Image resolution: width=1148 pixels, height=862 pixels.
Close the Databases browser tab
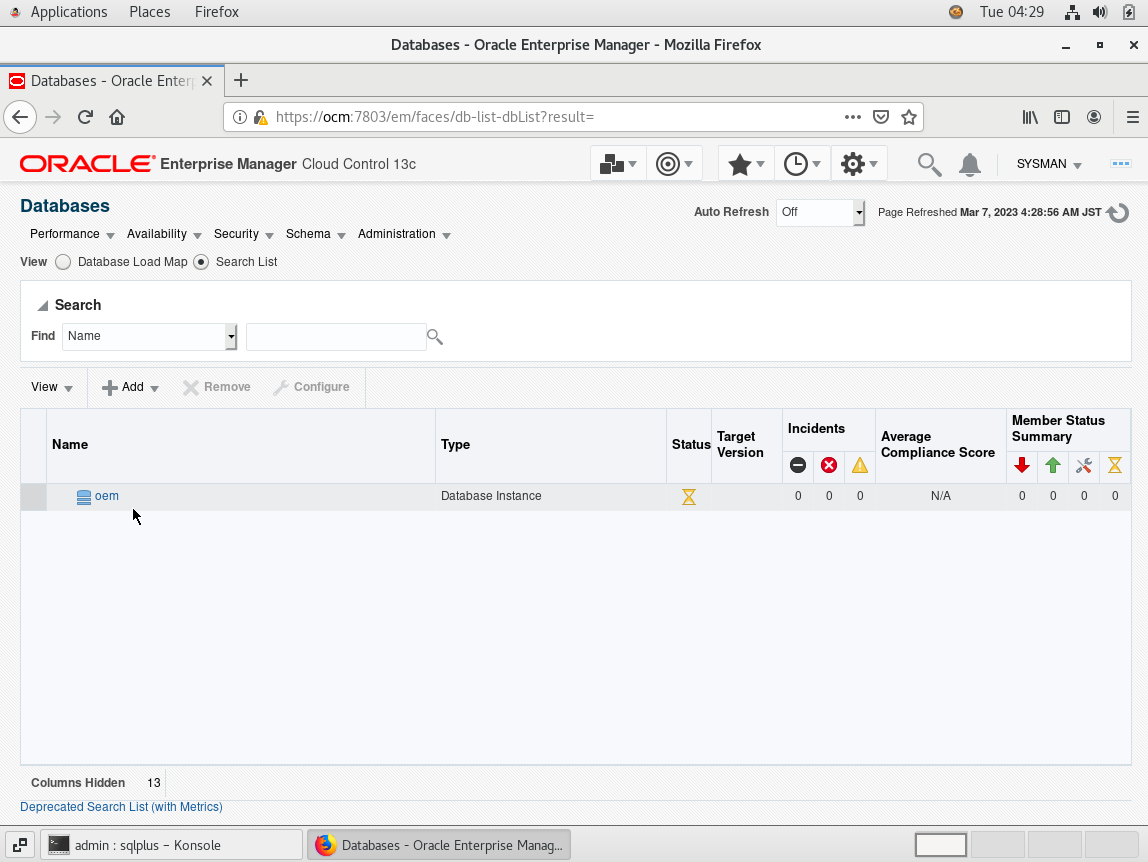tap(207, 81)
